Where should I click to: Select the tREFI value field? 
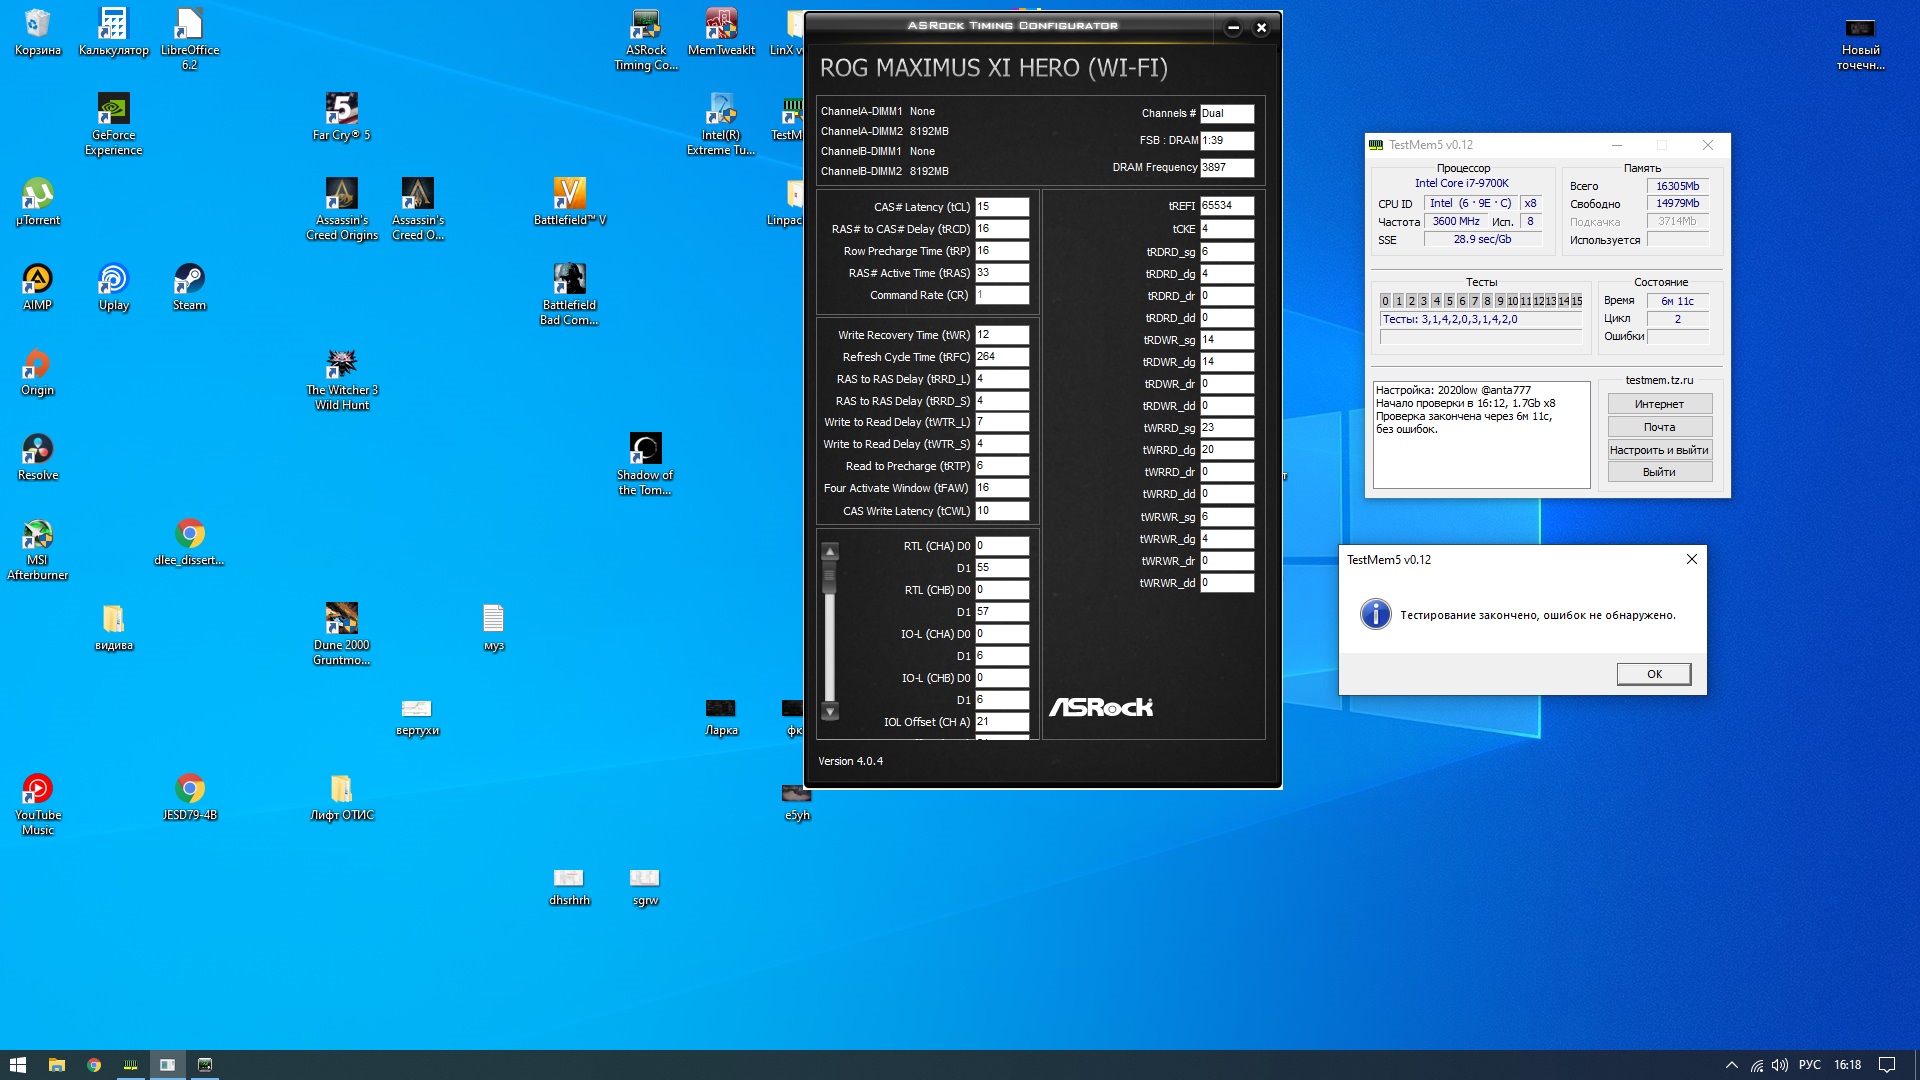pos(1226,206)
